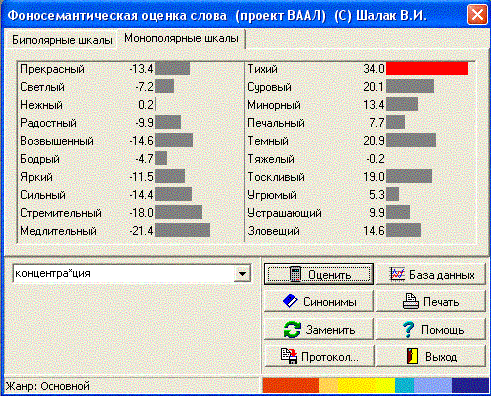Click the calculator icon on Оценить button

(x=295, y=274)
